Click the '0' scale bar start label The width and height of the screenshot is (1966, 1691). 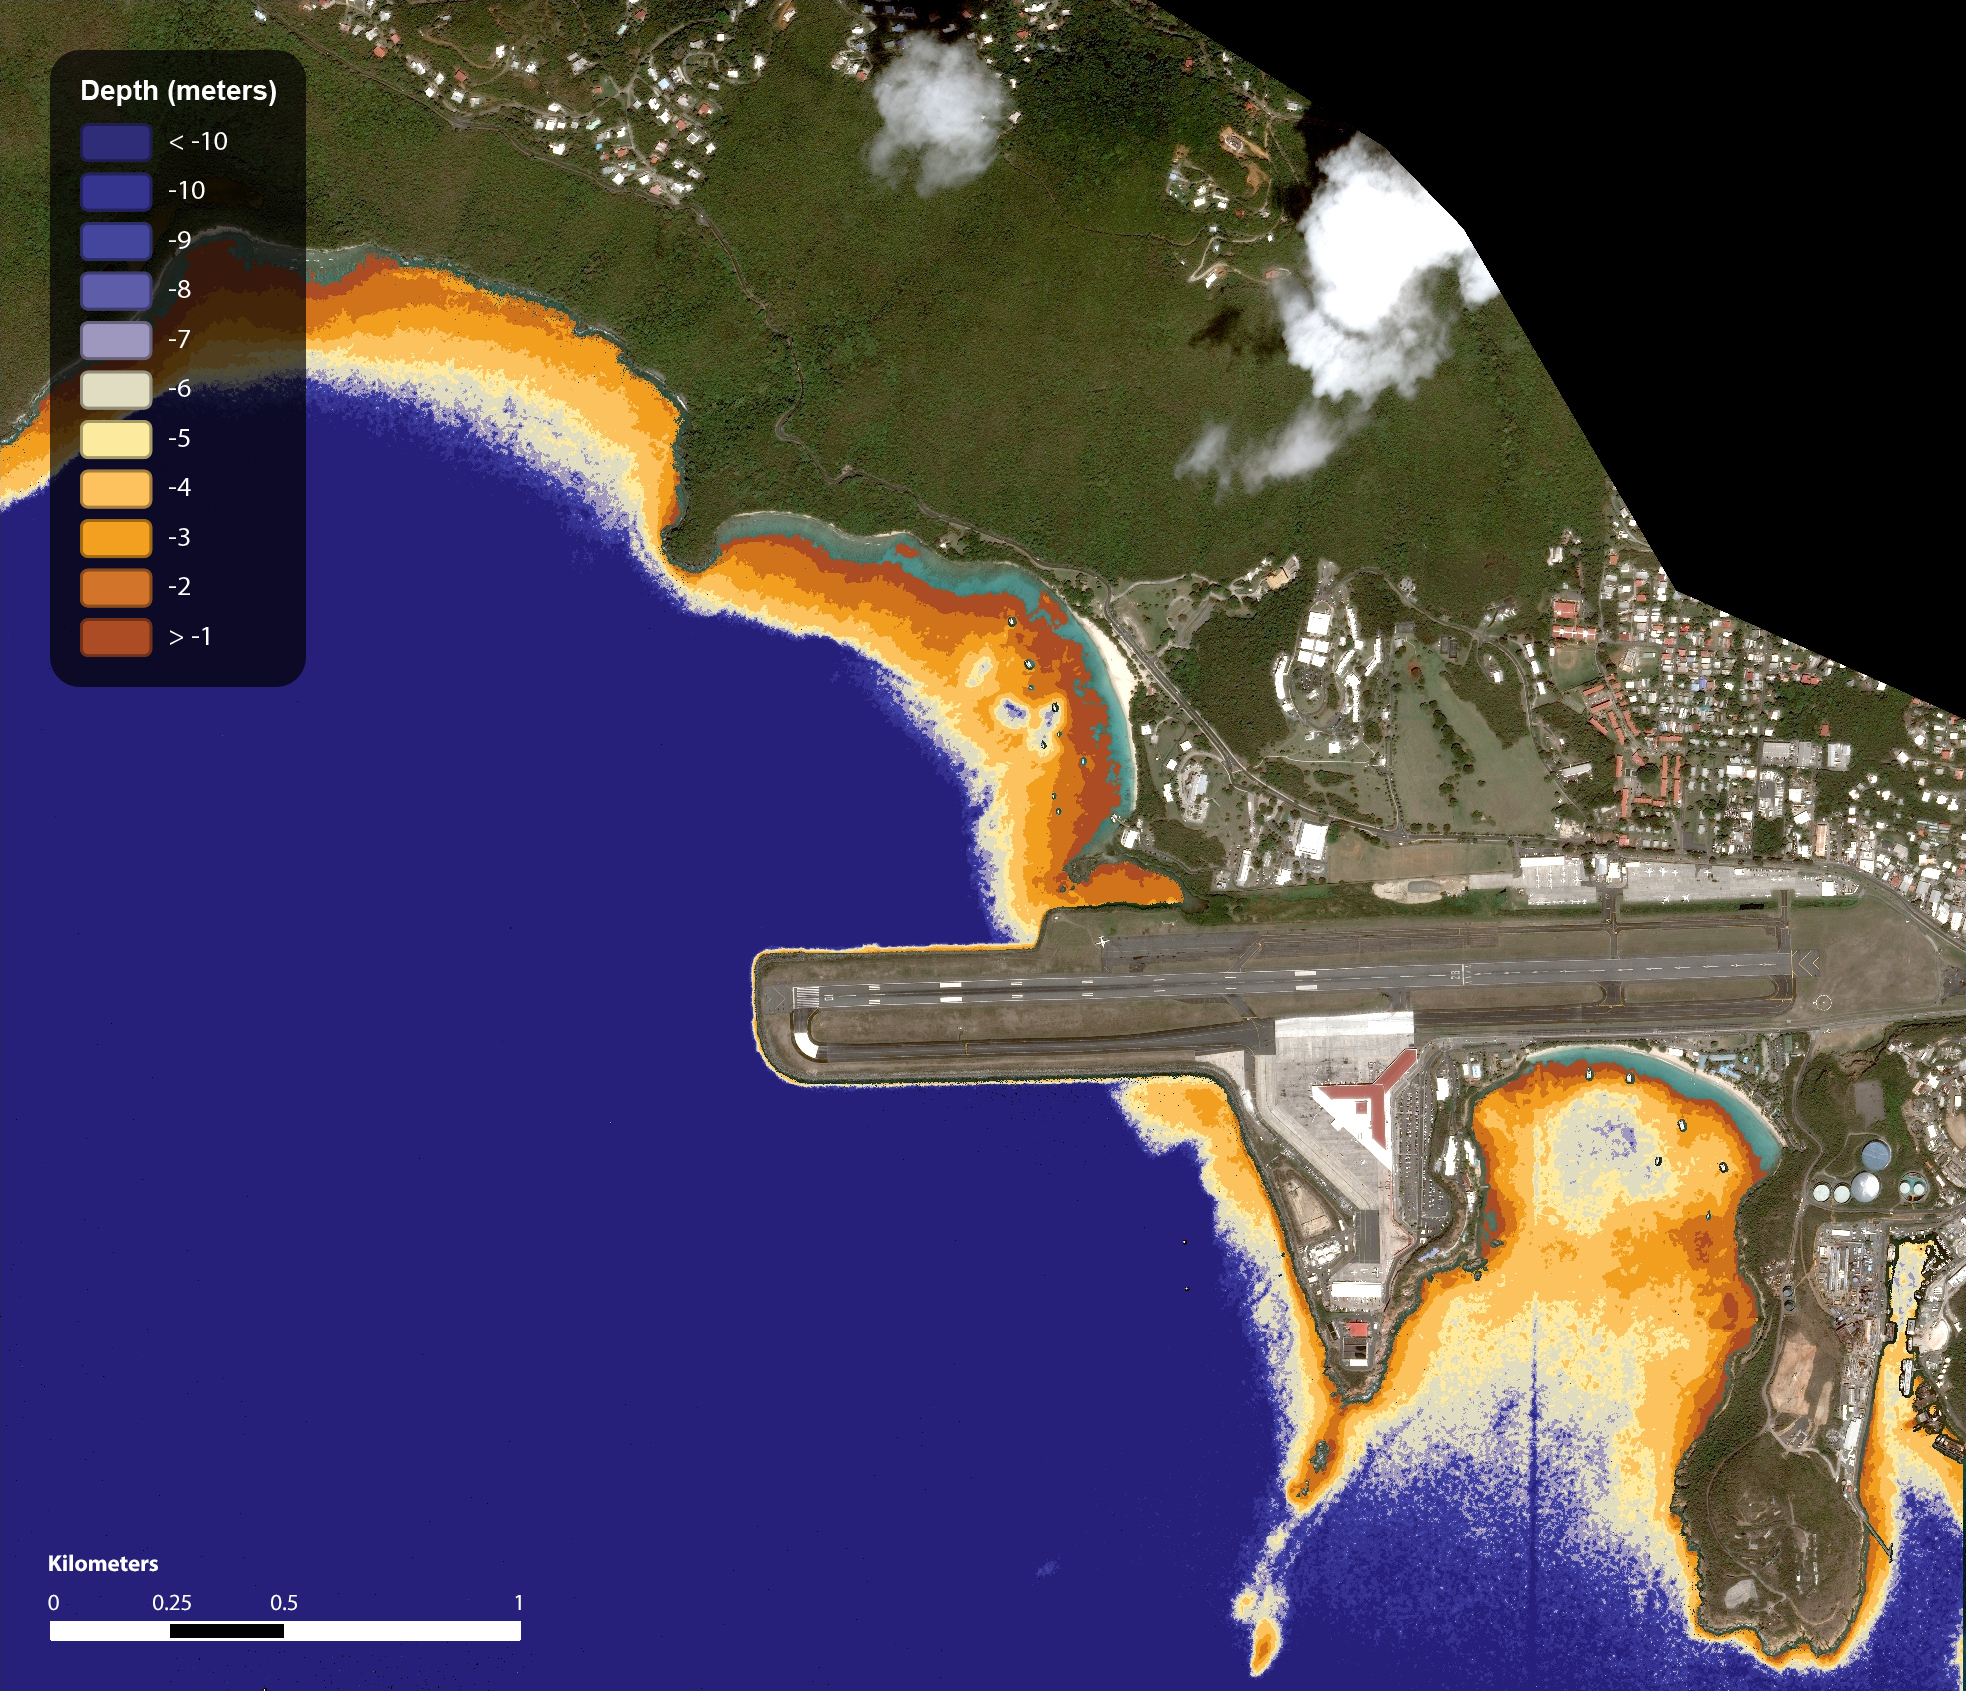pyautogui.click(x=54, y=1603)
